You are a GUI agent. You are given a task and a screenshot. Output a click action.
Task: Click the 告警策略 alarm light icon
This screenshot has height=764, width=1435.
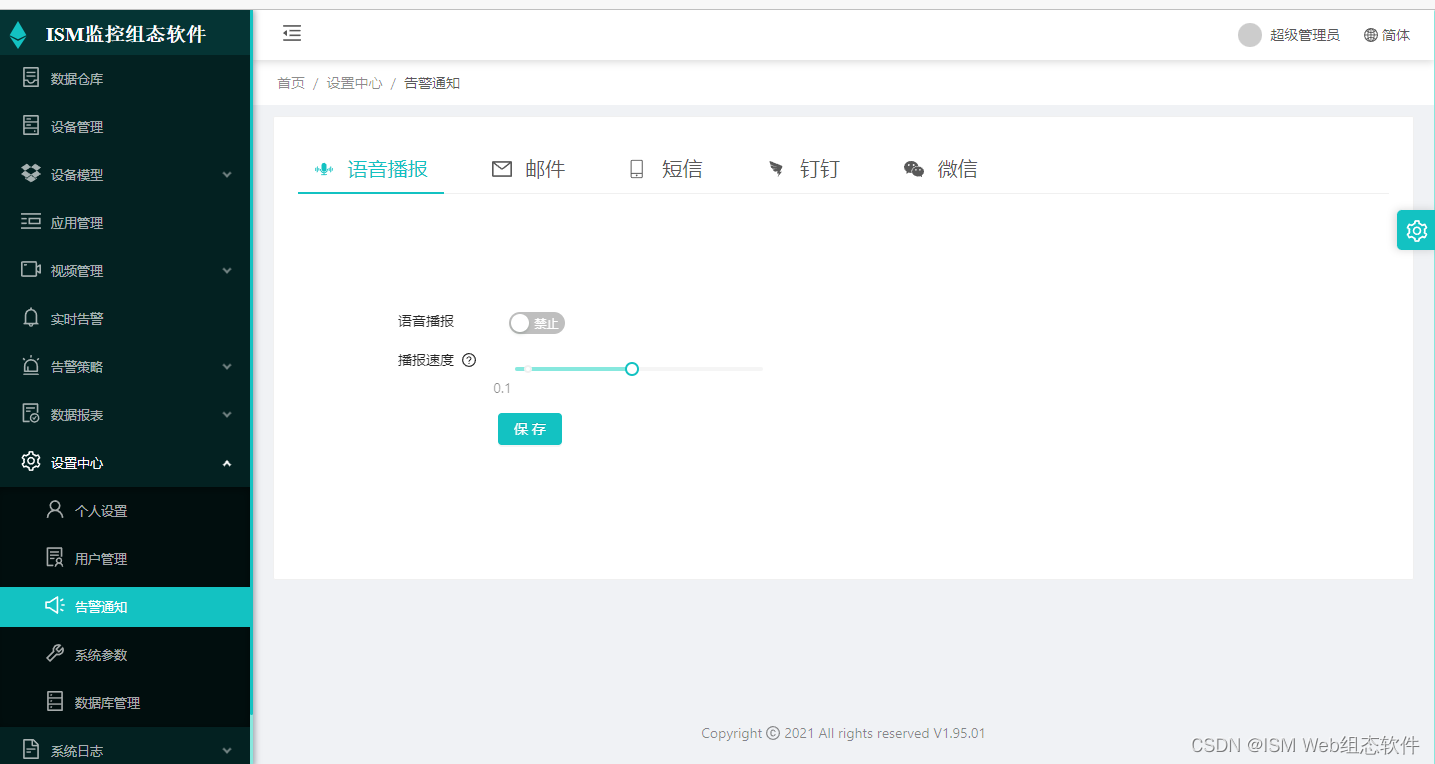(x=31, y=366)
